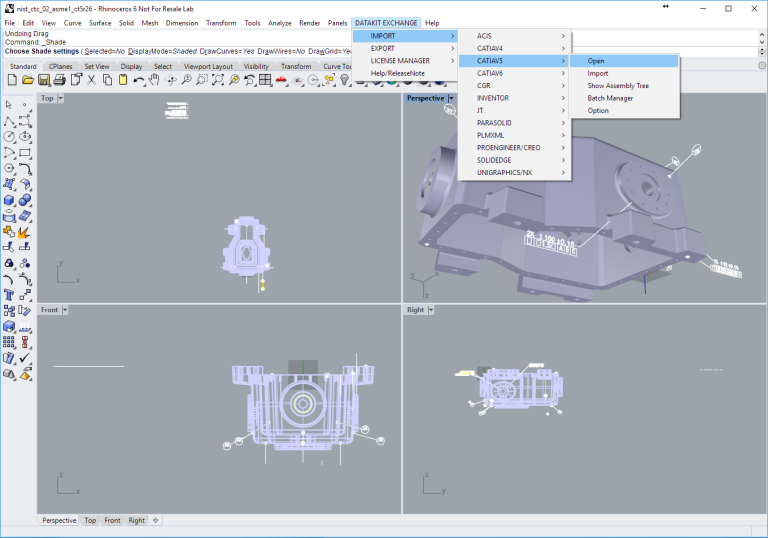Switch to the CPlanes toolbar tab

point(60,66)
